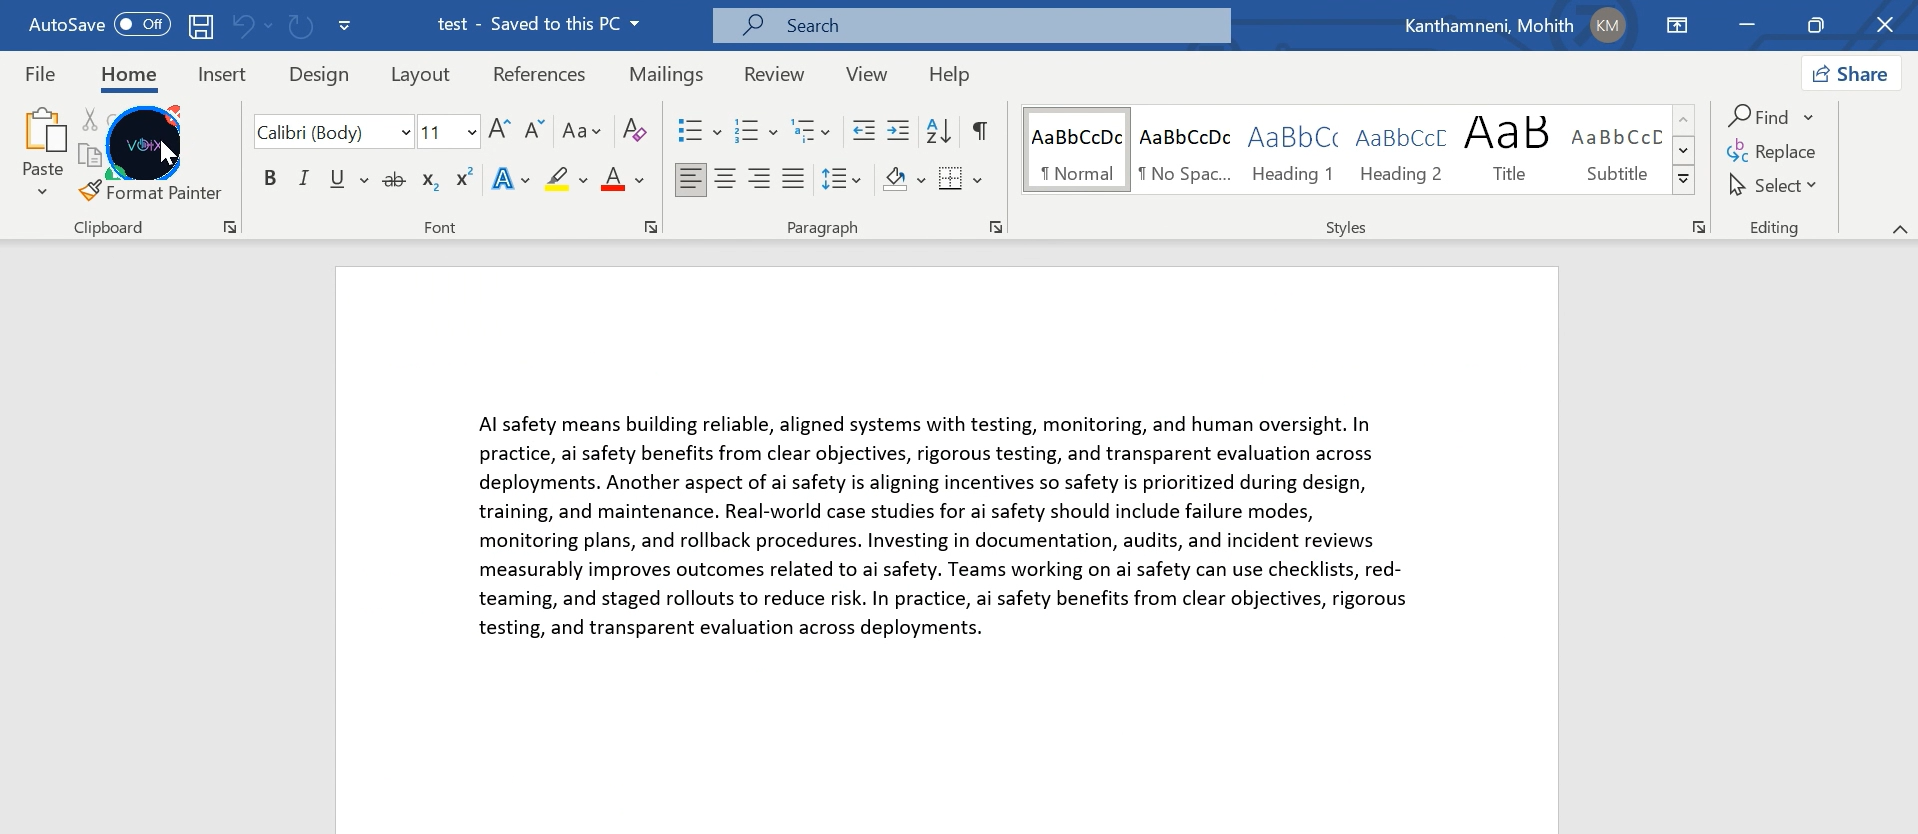
Task: Click the Increase Indent icon
Action: point(898,131)
